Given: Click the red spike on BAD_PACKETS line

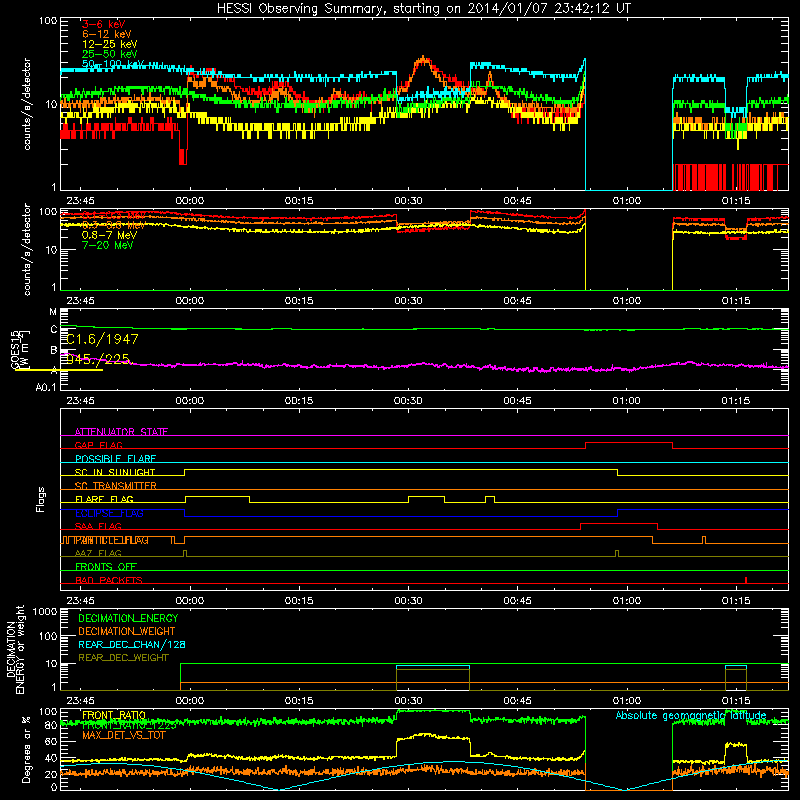Looking at the screenshot, I should [x=746, y=580].
